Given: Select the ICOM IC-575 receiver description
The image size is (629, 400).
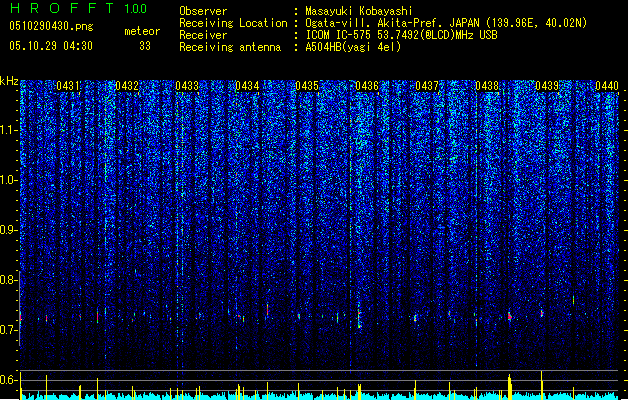Looking at the screenshot, I should pyautogui.click(x=401, y=35).
